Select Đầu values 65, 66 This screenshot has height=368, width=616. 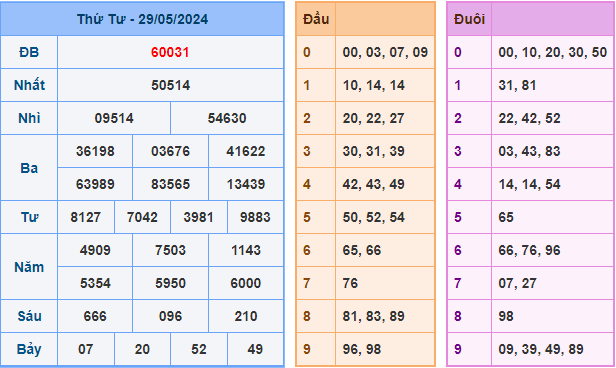[x=362, y=250]
